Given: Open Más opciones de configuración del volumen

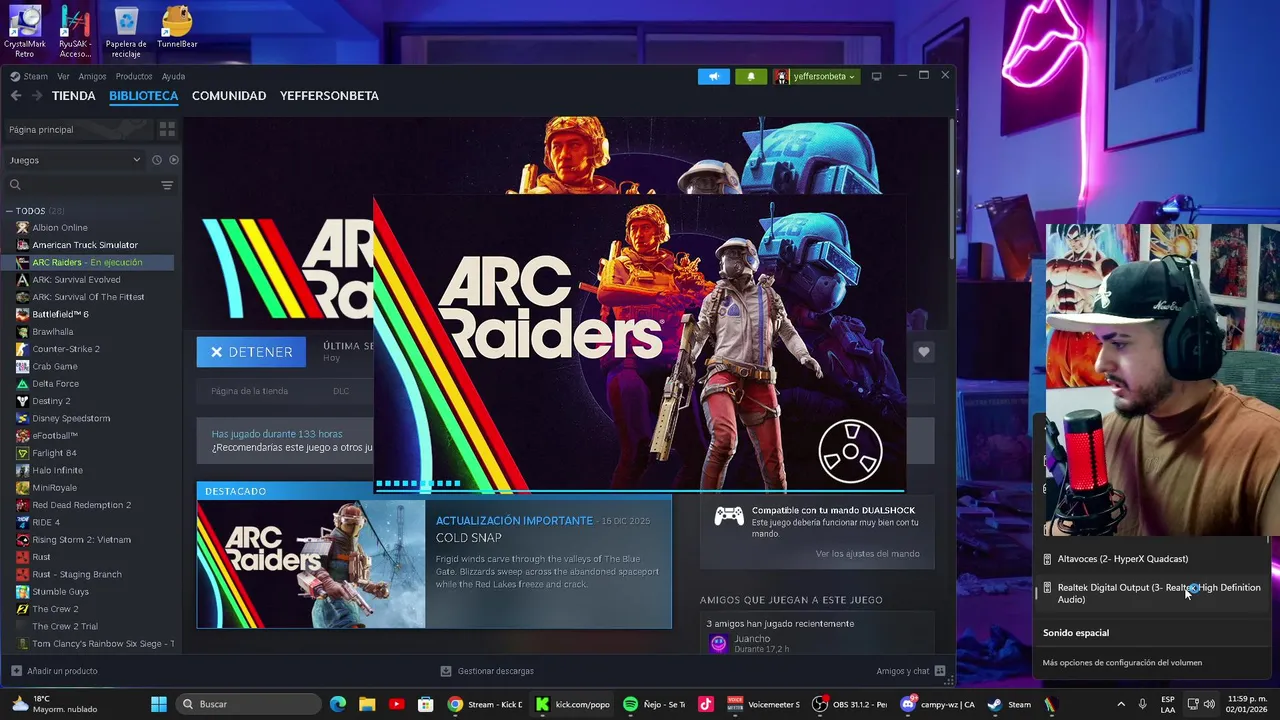Looking at the screenshot, I should (1122, 662).
